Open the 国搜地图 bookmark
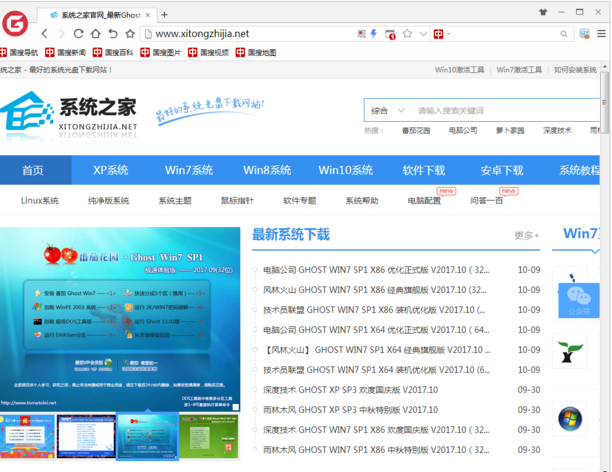This screenshot has height=472, width=612. click(x=256, y=52)
